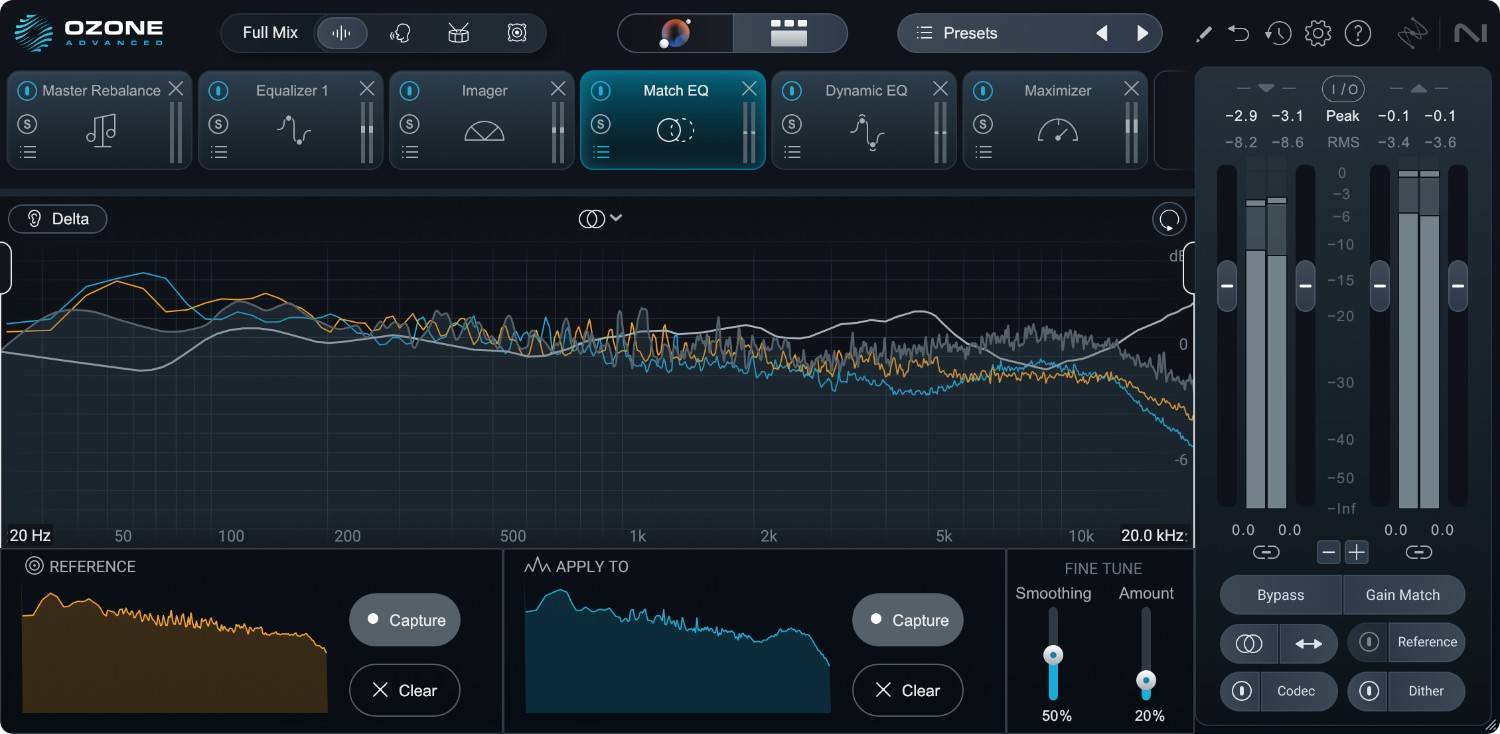Open the session history clock icon
Viewport: 1500px width, 734px height.
tap(1278, 33)
